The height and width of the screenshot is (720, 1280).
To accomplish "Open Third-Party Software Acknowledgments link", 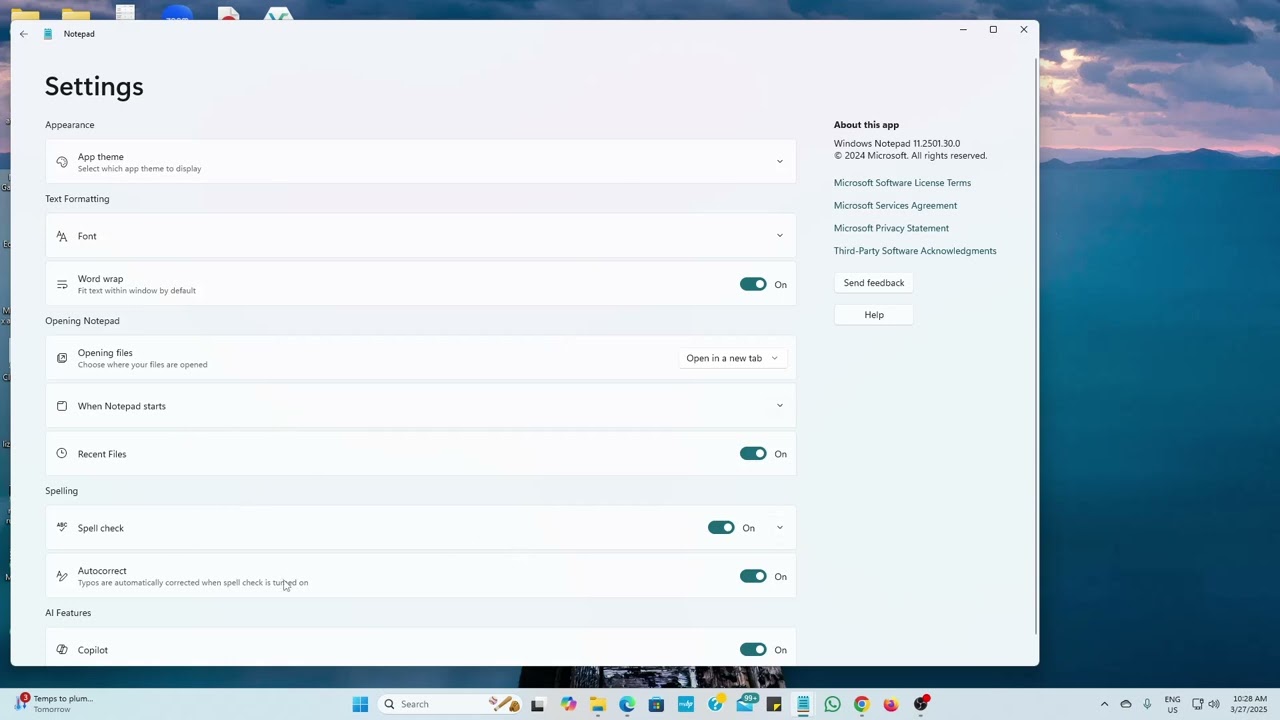I will click(x=915, y=251).
